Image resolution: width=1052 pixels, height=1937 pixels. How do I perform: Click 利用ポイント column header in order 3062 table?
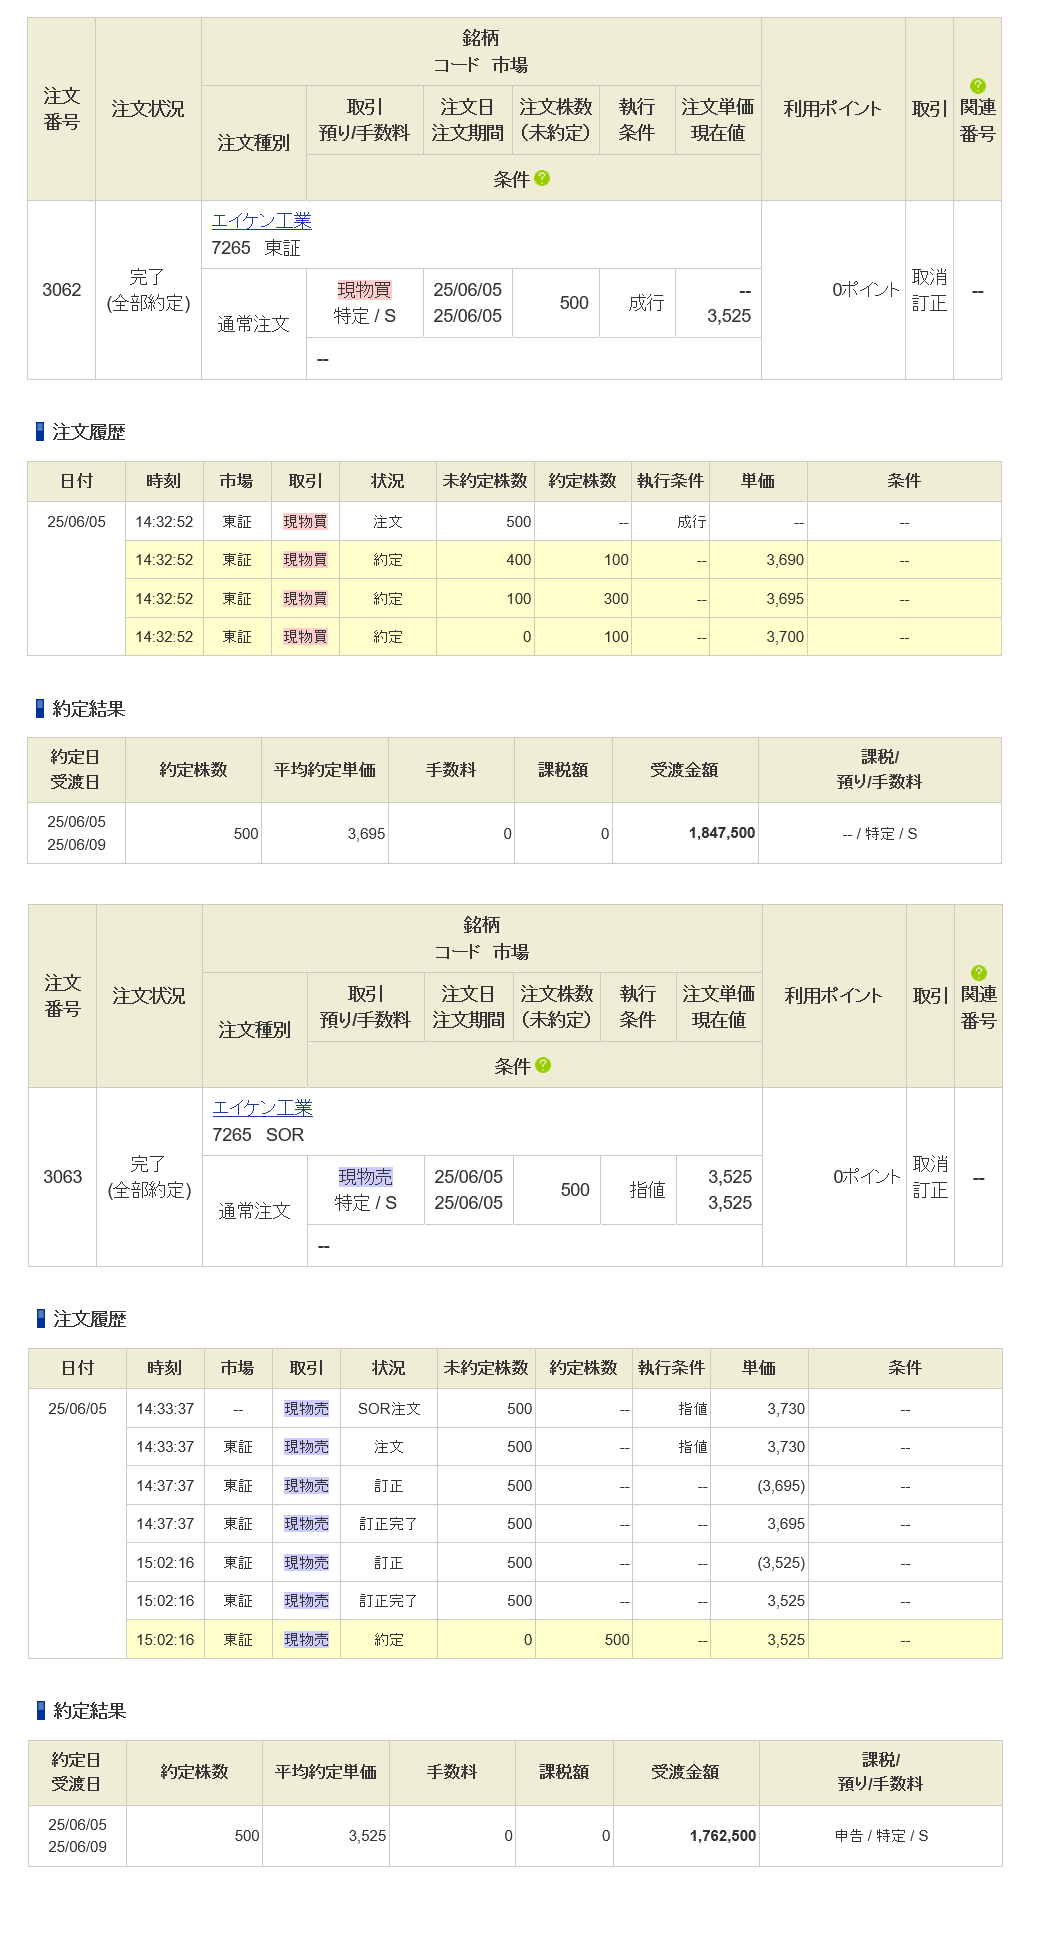tap(832, 109)
